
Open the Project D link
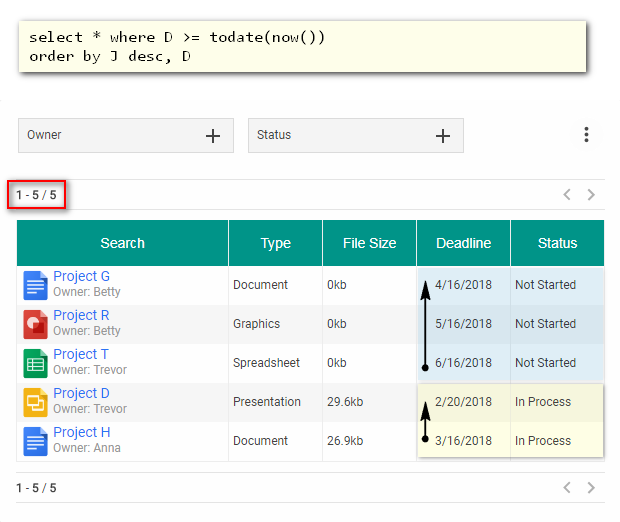[81, 394]
